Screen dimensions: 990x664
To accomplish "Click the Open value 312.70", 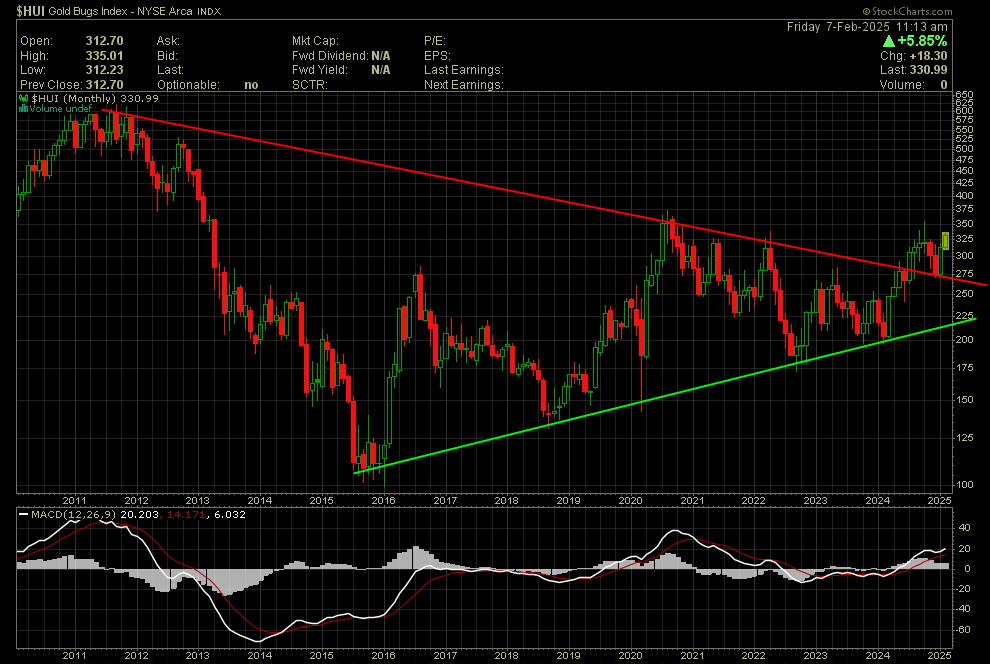I will click(104, 41).
